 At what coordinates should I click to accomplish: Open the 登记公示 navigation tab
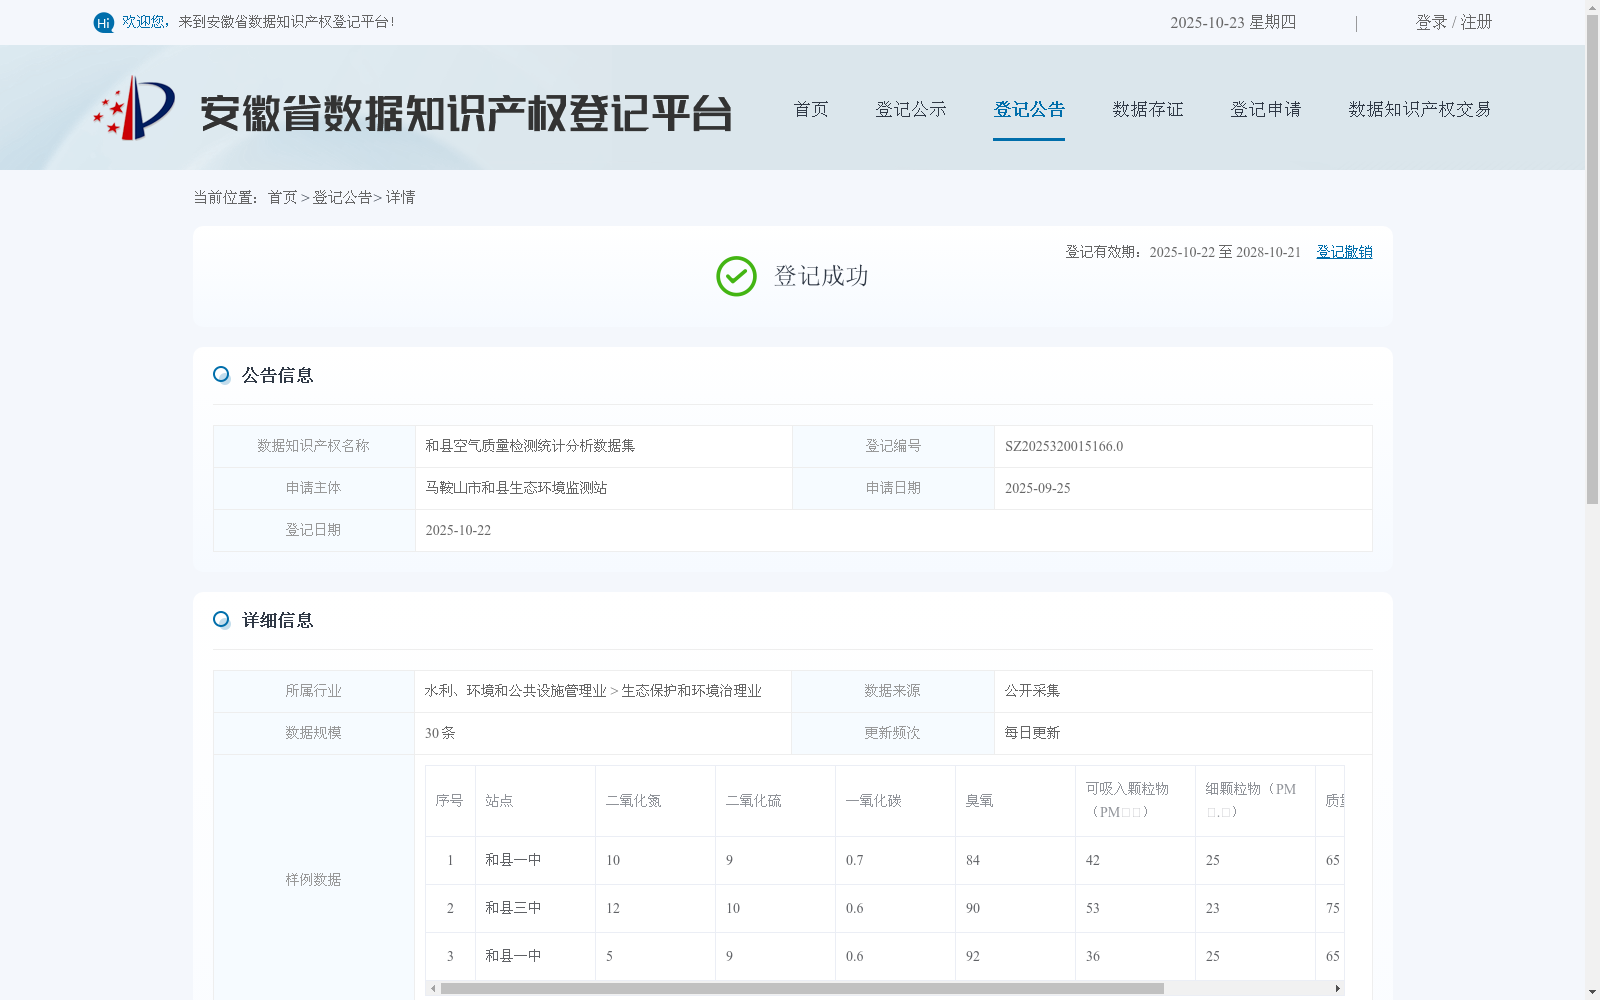911,109
